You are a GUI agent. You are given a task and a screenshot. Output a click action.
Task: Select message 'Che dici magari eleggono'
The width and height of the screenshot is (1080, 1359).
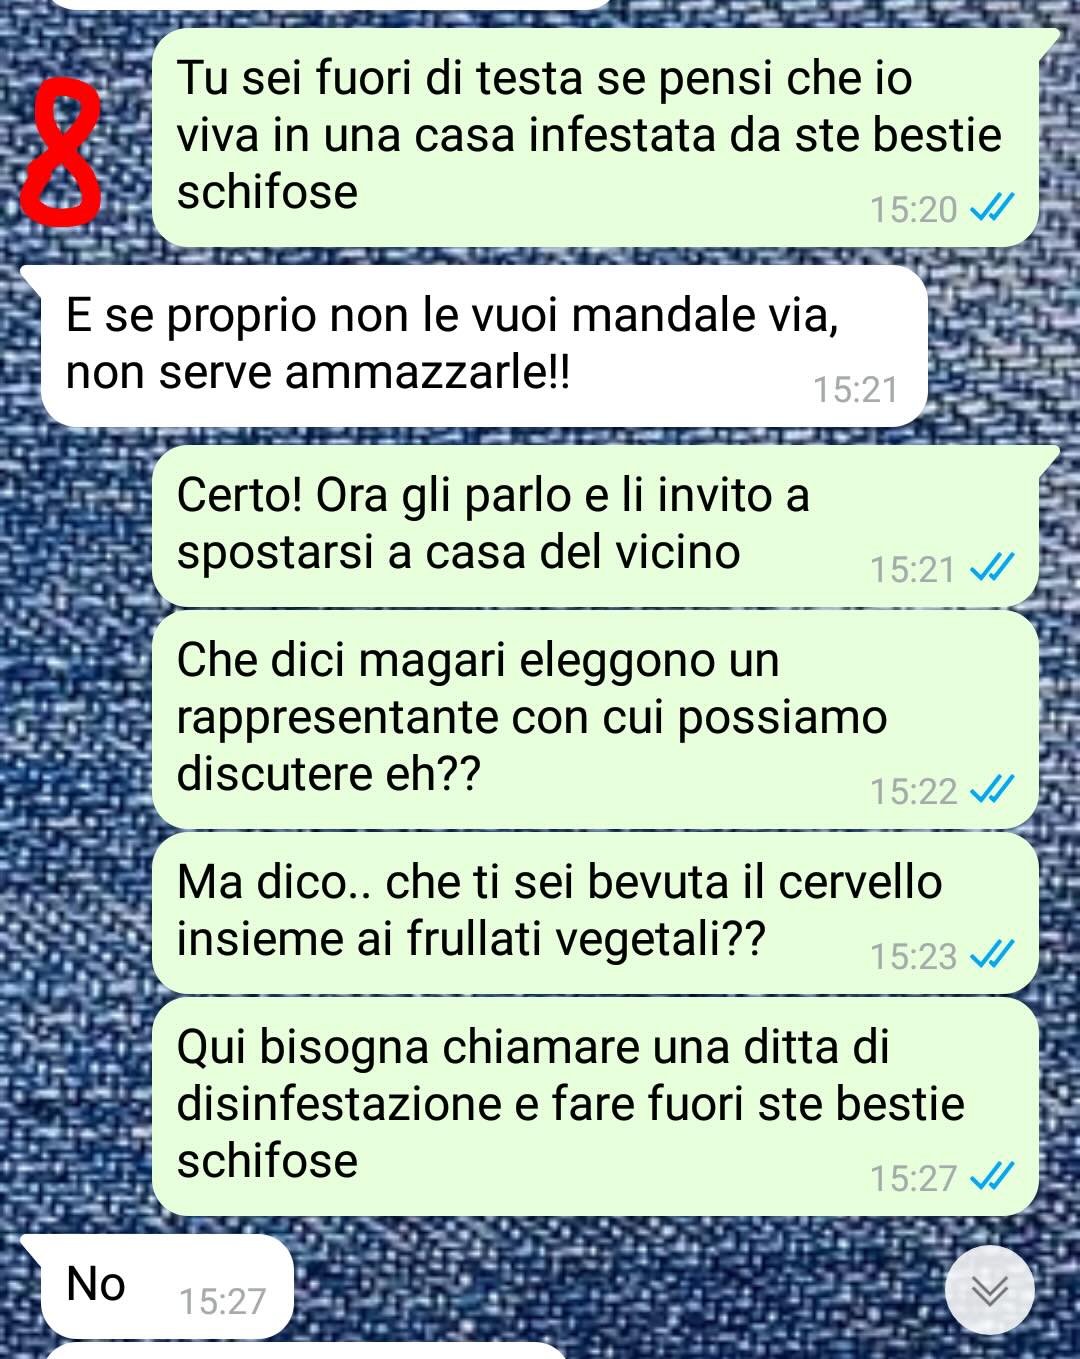(595, 720)
